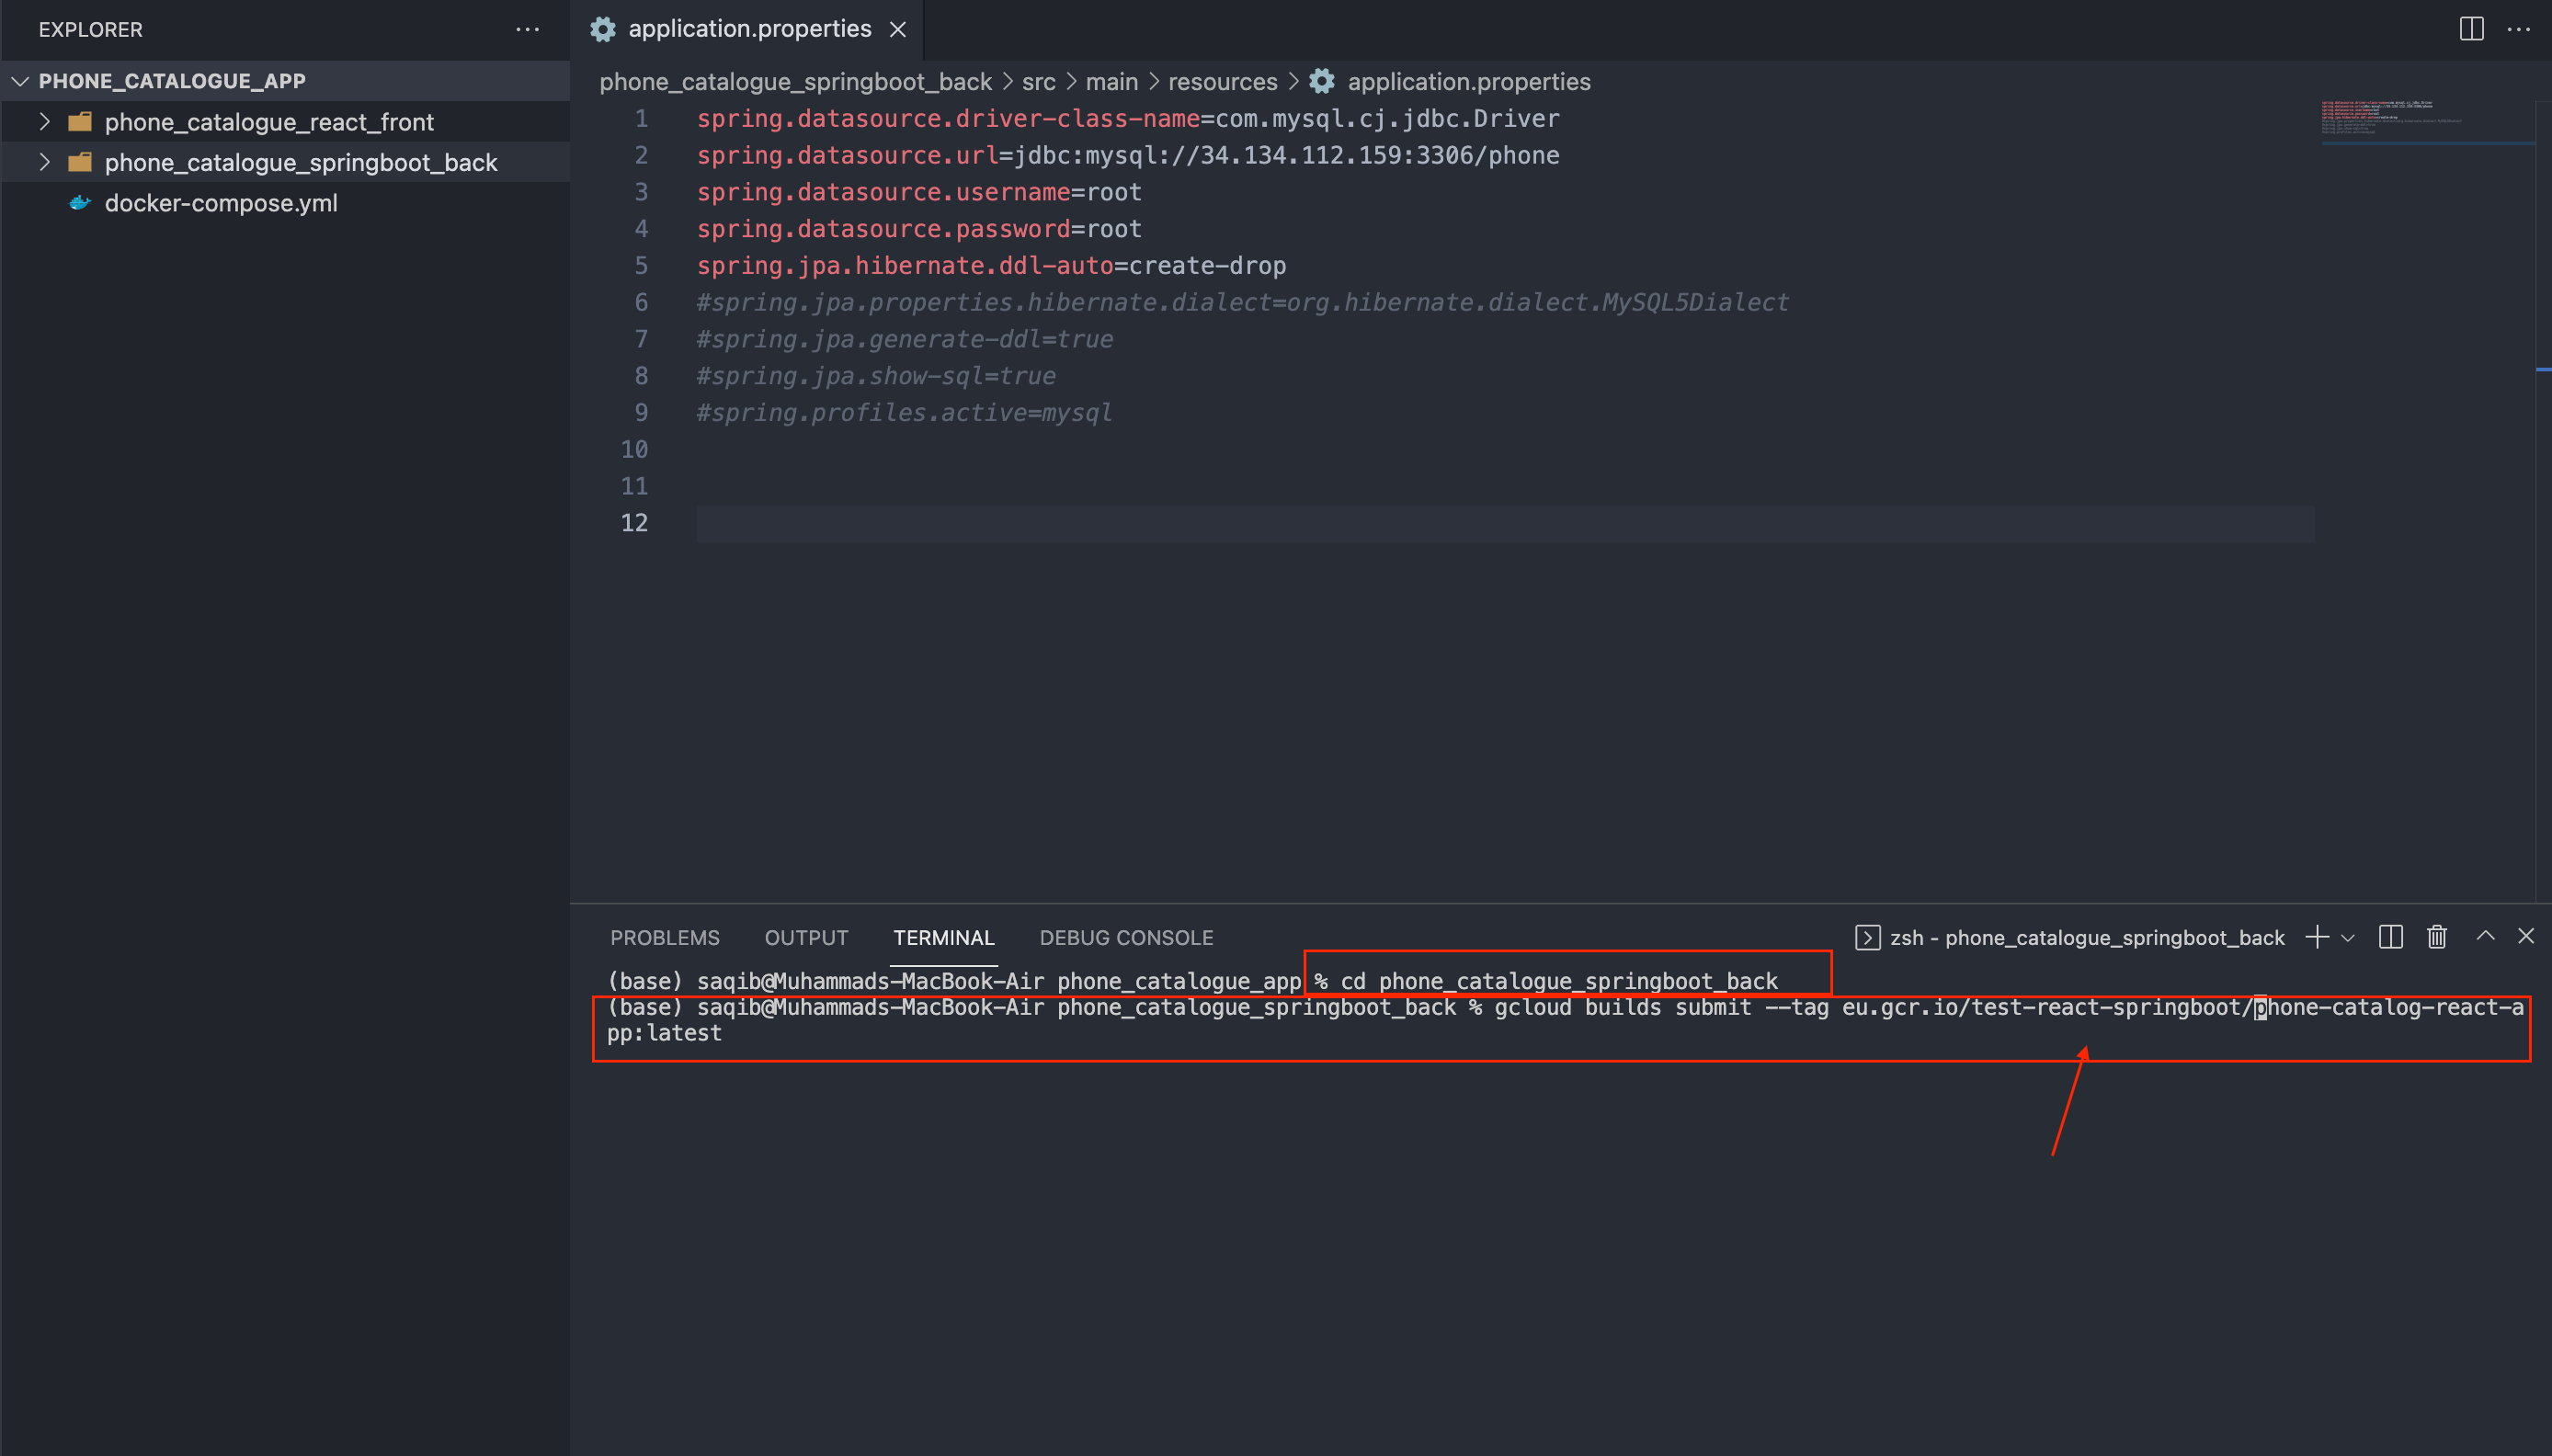Open editor more actions ellipsis menu
This screenshot has height=1456, width=2552.
2518,29
